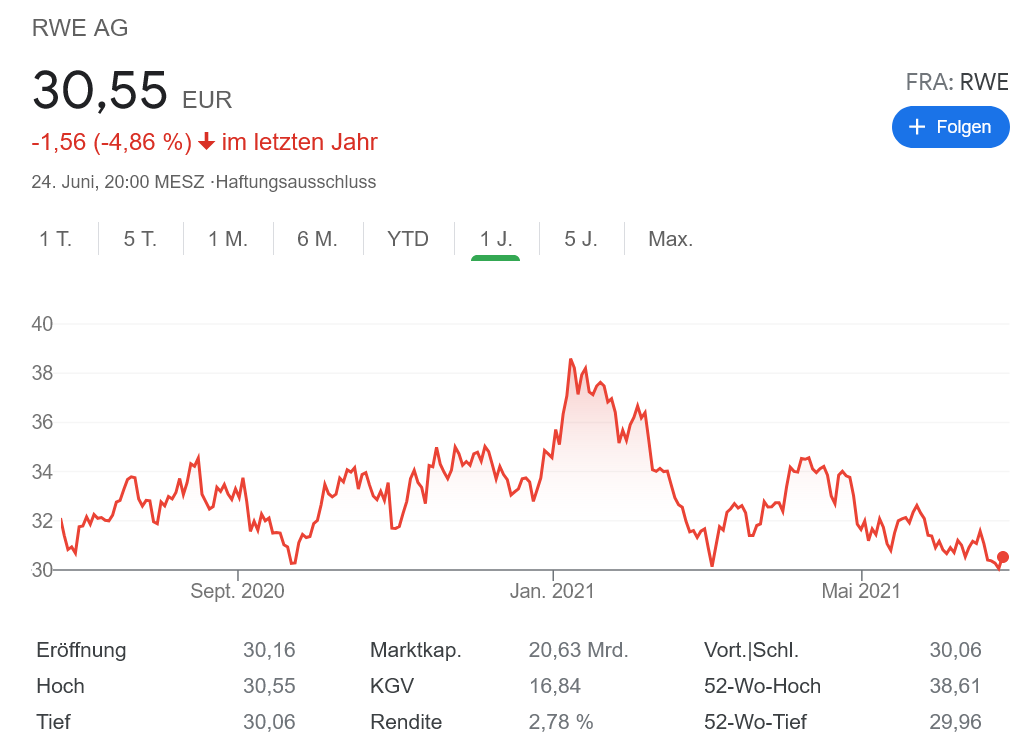Click the FRA: RWE exchange listing
The height and width of the screenshot is (756, 1020).
coord(957,82)
